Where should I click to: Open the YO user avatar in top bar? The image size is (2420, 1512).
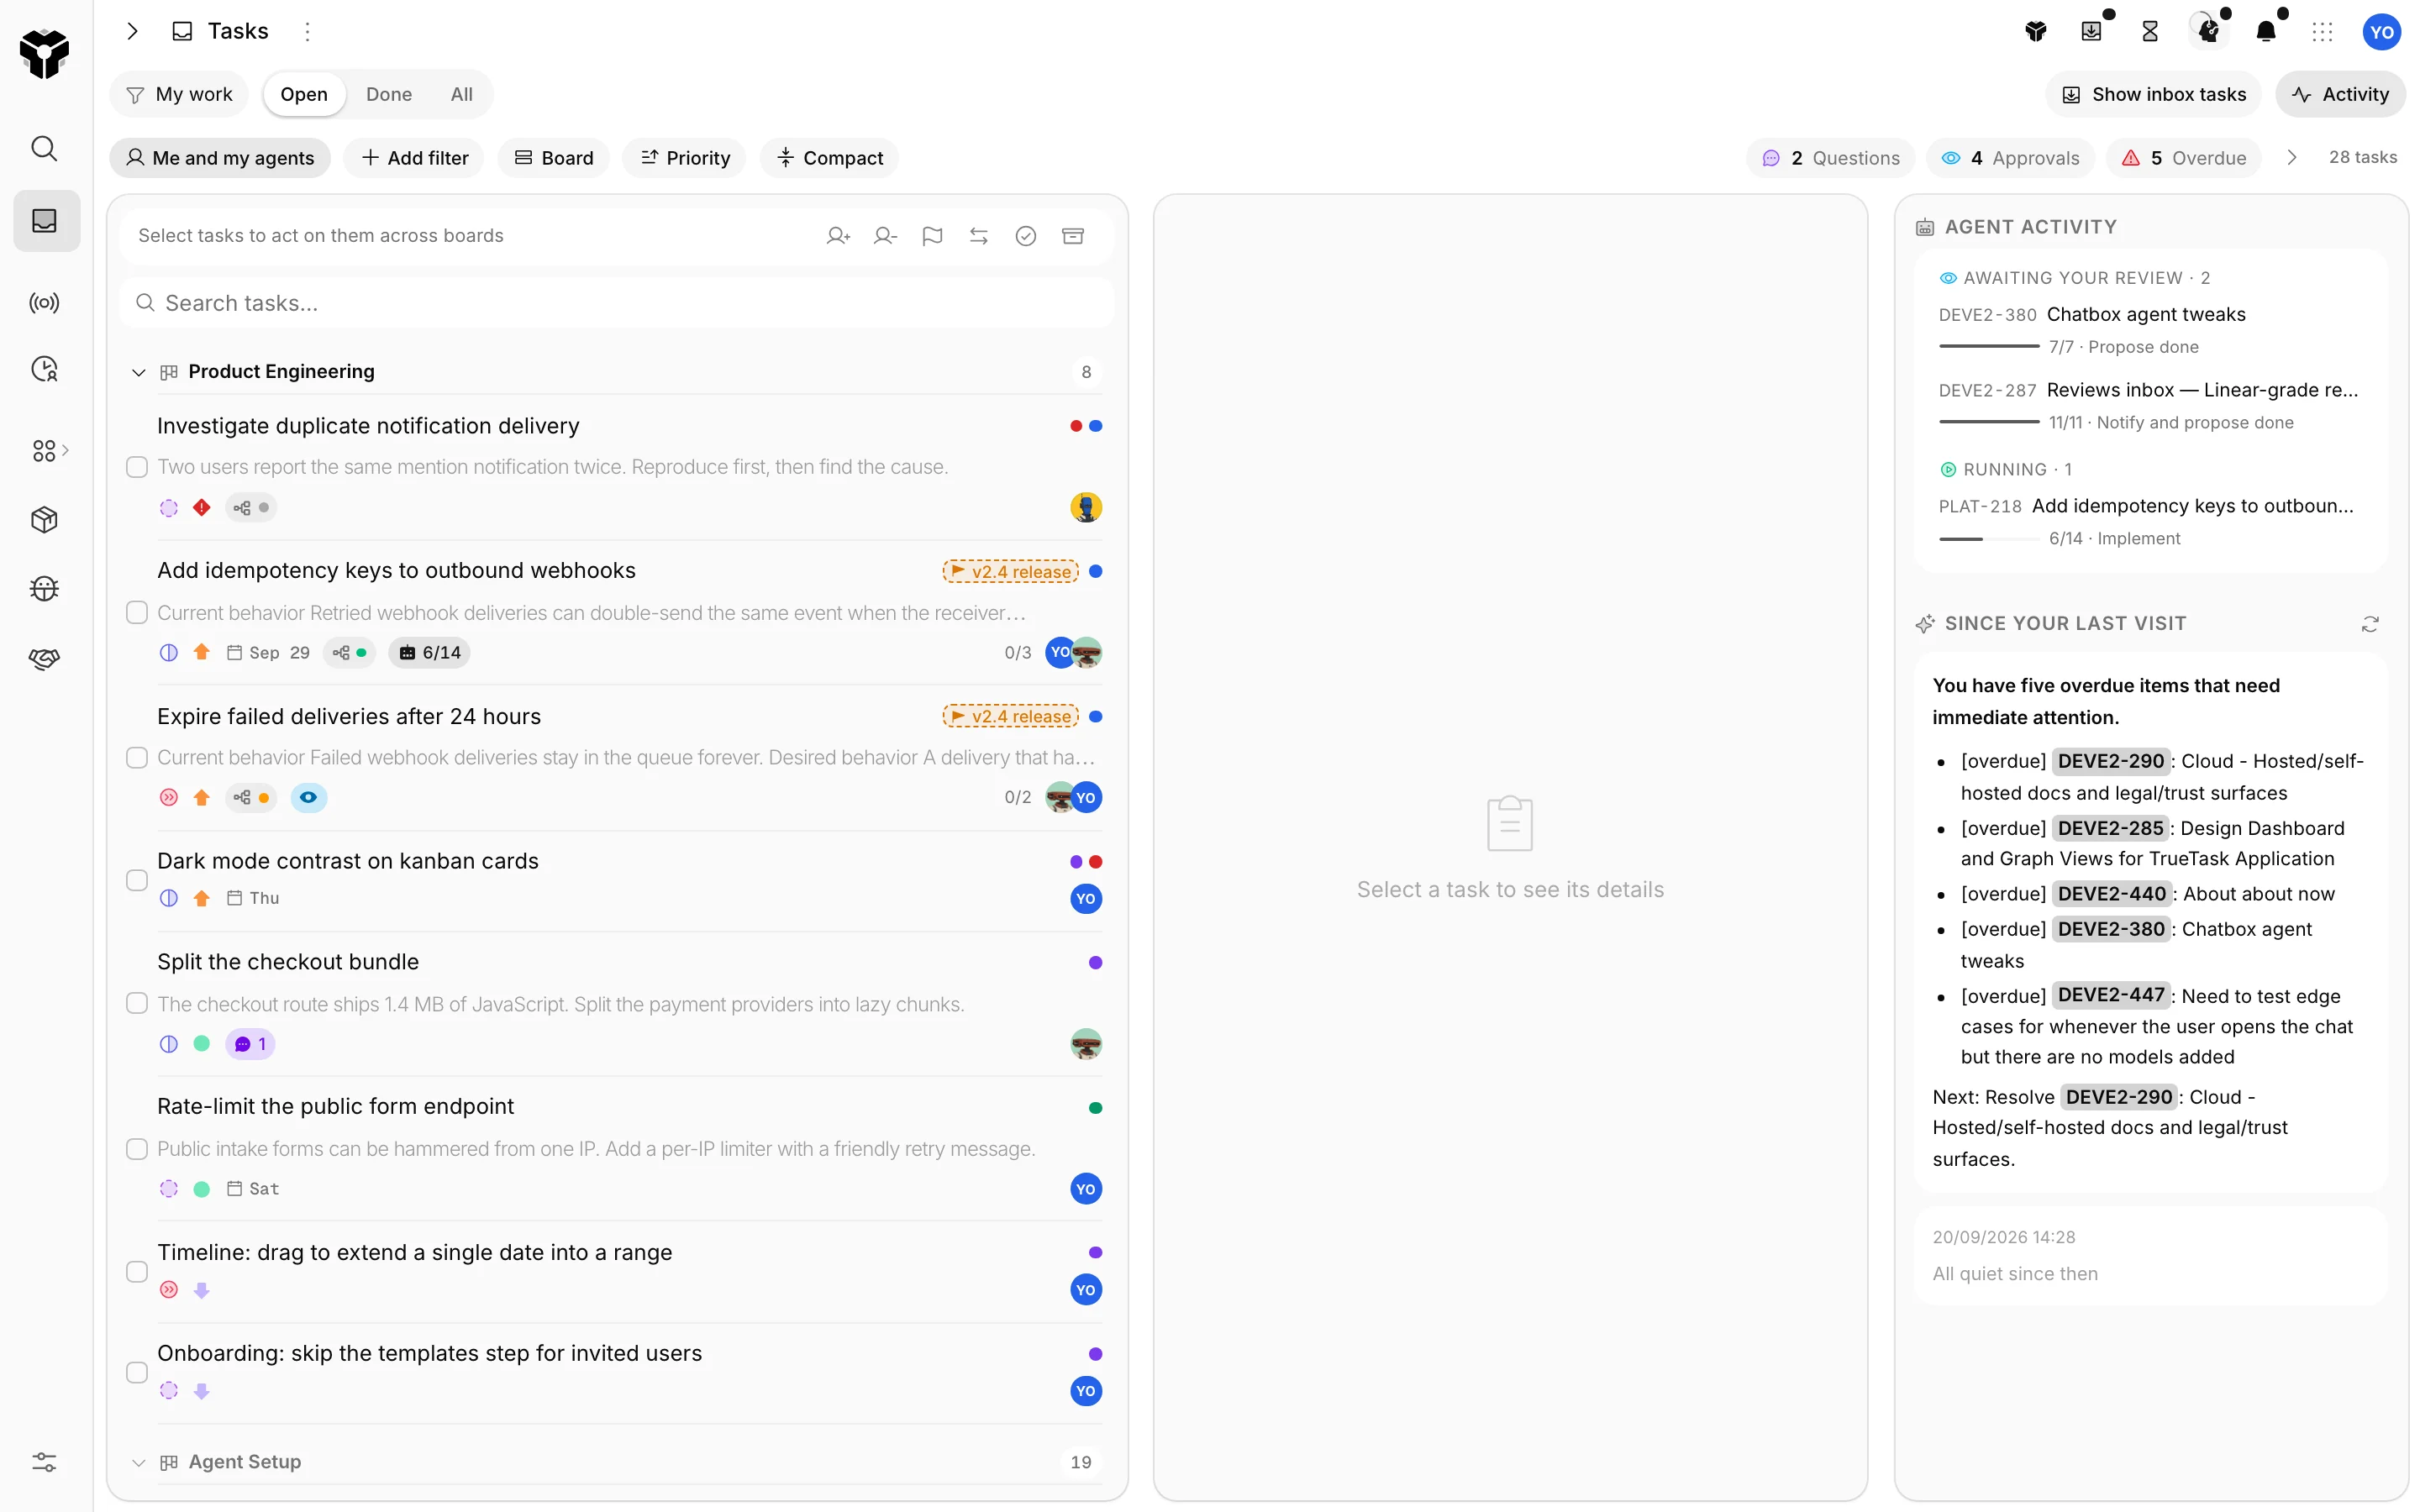(x=2382, y=32)
